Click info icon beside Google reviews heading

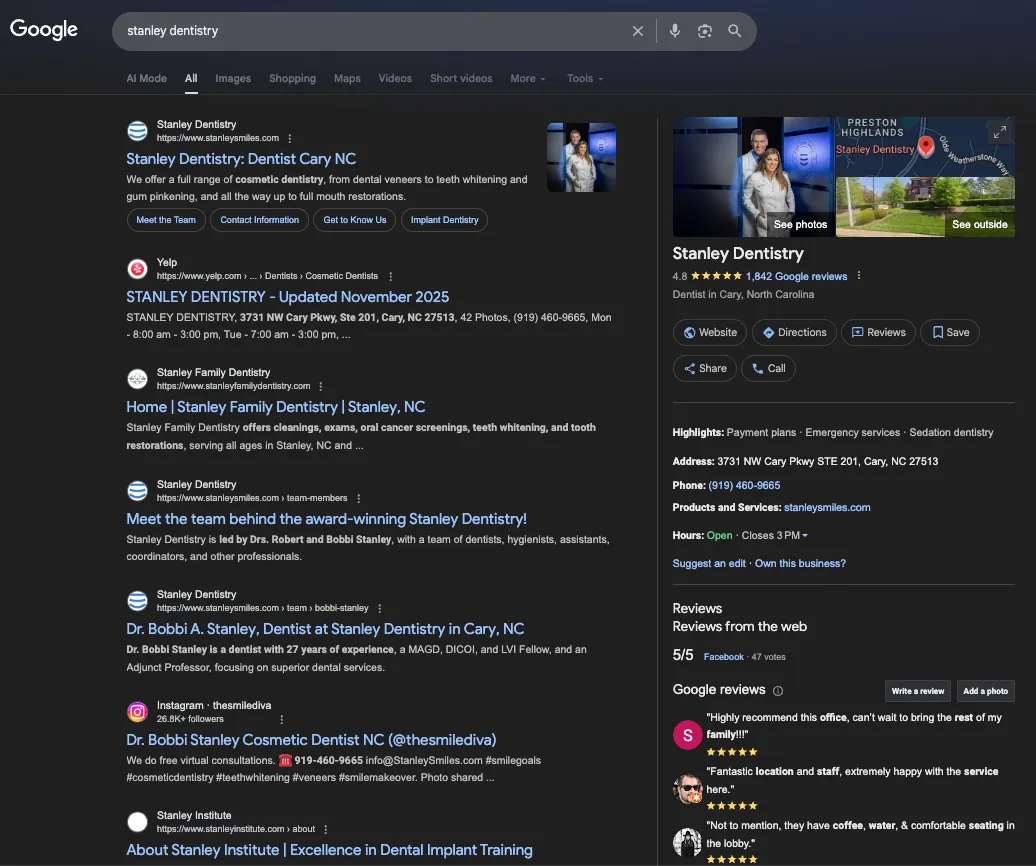(x=778, y=691)
